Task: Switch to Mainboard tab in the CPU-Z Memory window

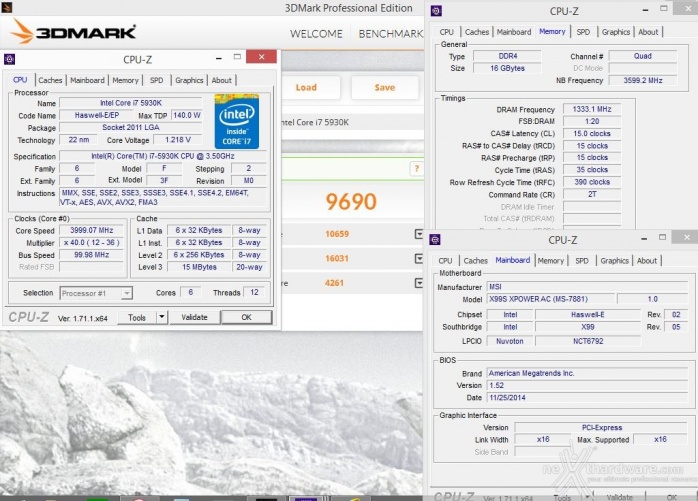Action: pyautogui.click(x=514, y=32)
